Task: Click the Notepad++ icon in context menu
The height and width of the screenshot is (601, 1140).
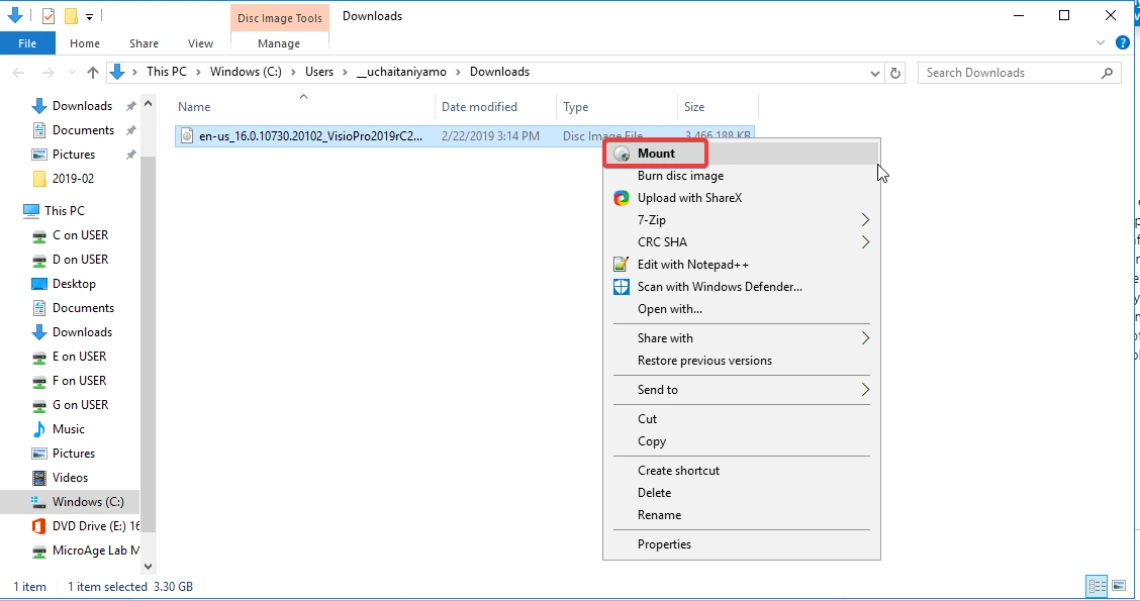Action: tap(621, 265)
